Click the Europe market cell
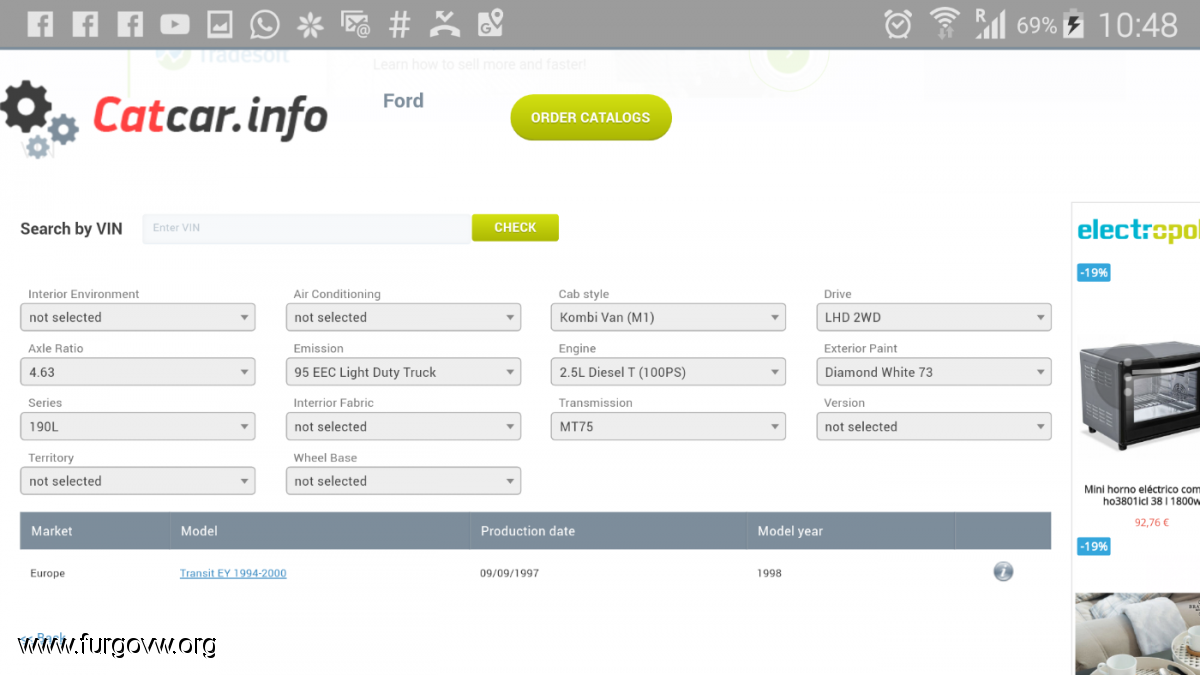This screenshot has height=675, width=1200. [x=48, y=573]
